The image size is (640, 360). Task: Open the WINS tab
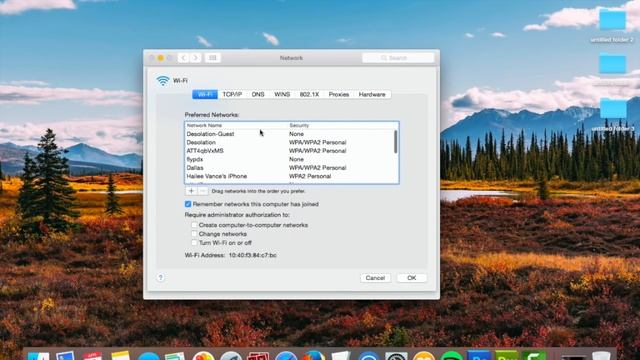[x=282, y=94]
